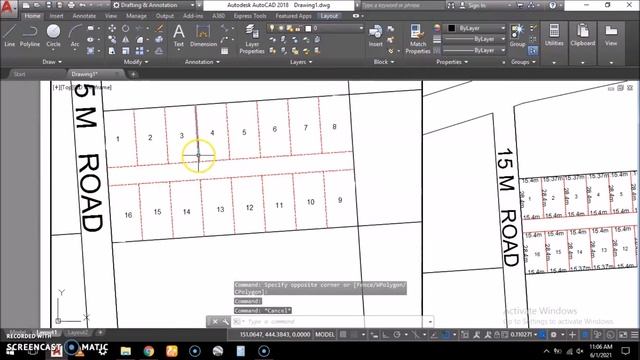Toggle MODEL space button in status bar

324,335
